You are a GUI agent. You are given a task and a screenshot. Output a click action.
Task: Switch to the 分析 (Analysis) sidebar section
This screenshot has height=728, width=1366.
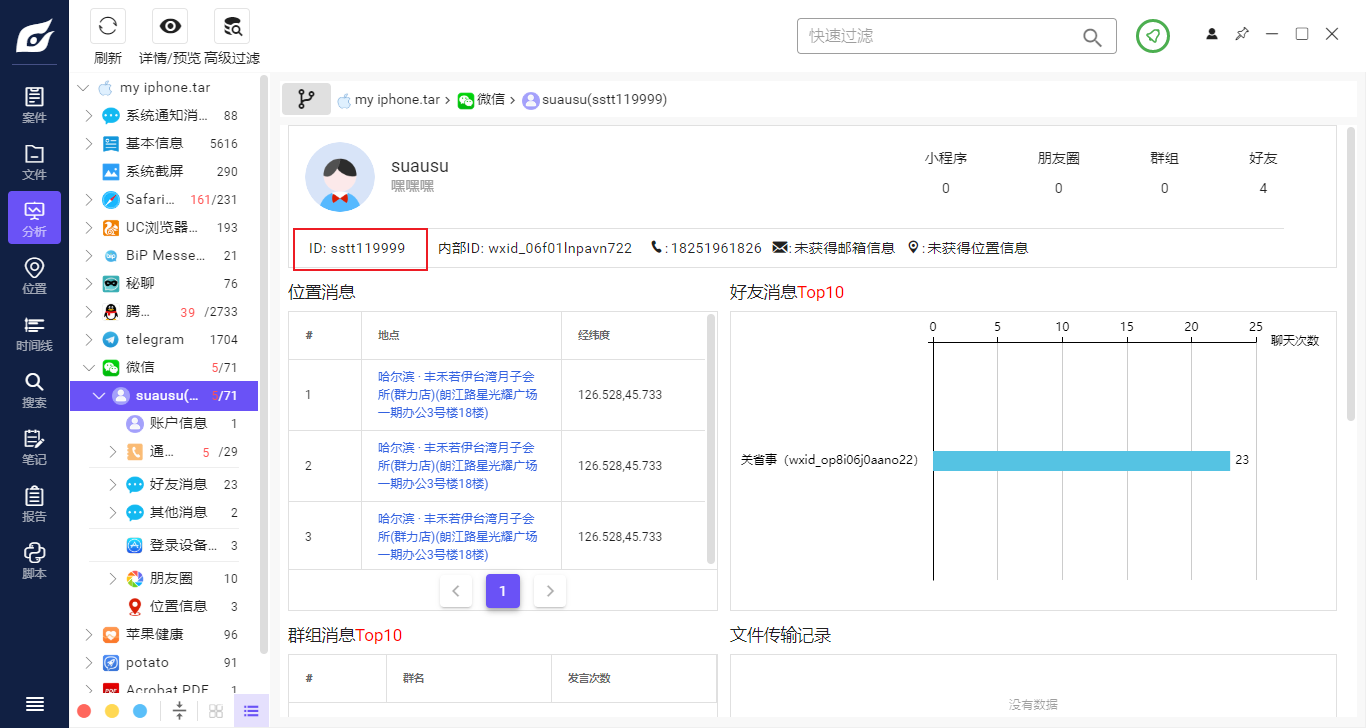pyautogui.click(x=34, y=218)
